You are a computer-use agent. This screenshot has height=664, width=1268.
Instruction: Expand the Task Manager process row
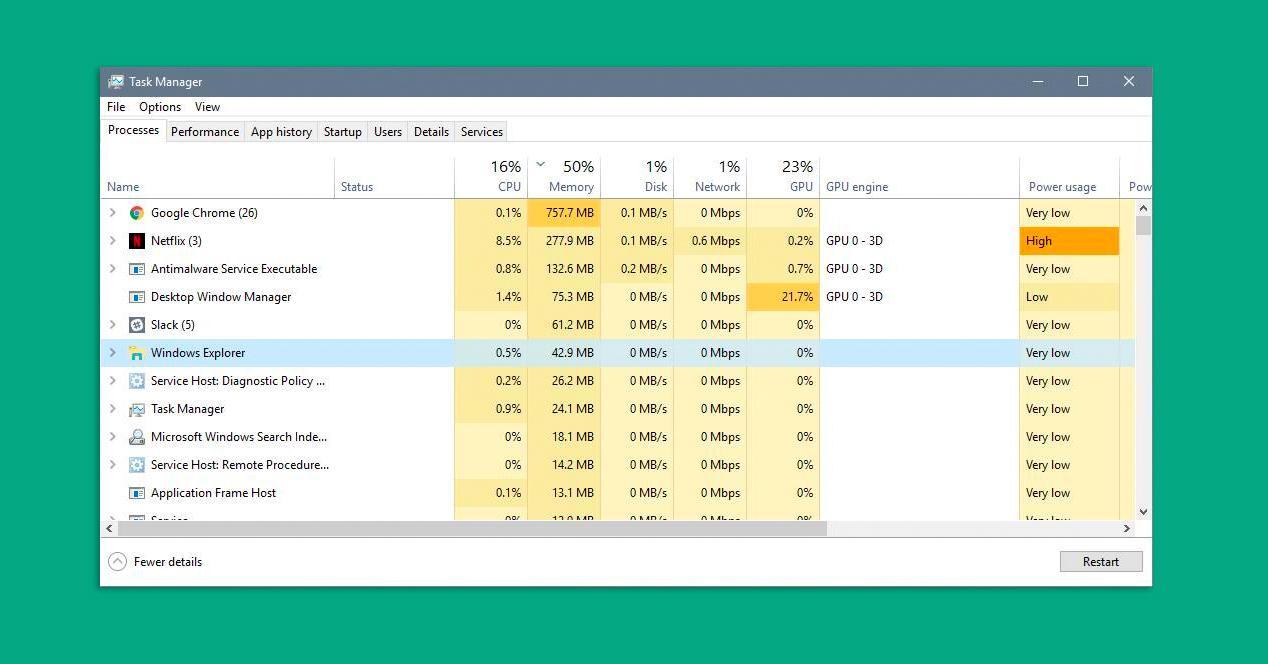coord(112,409)
